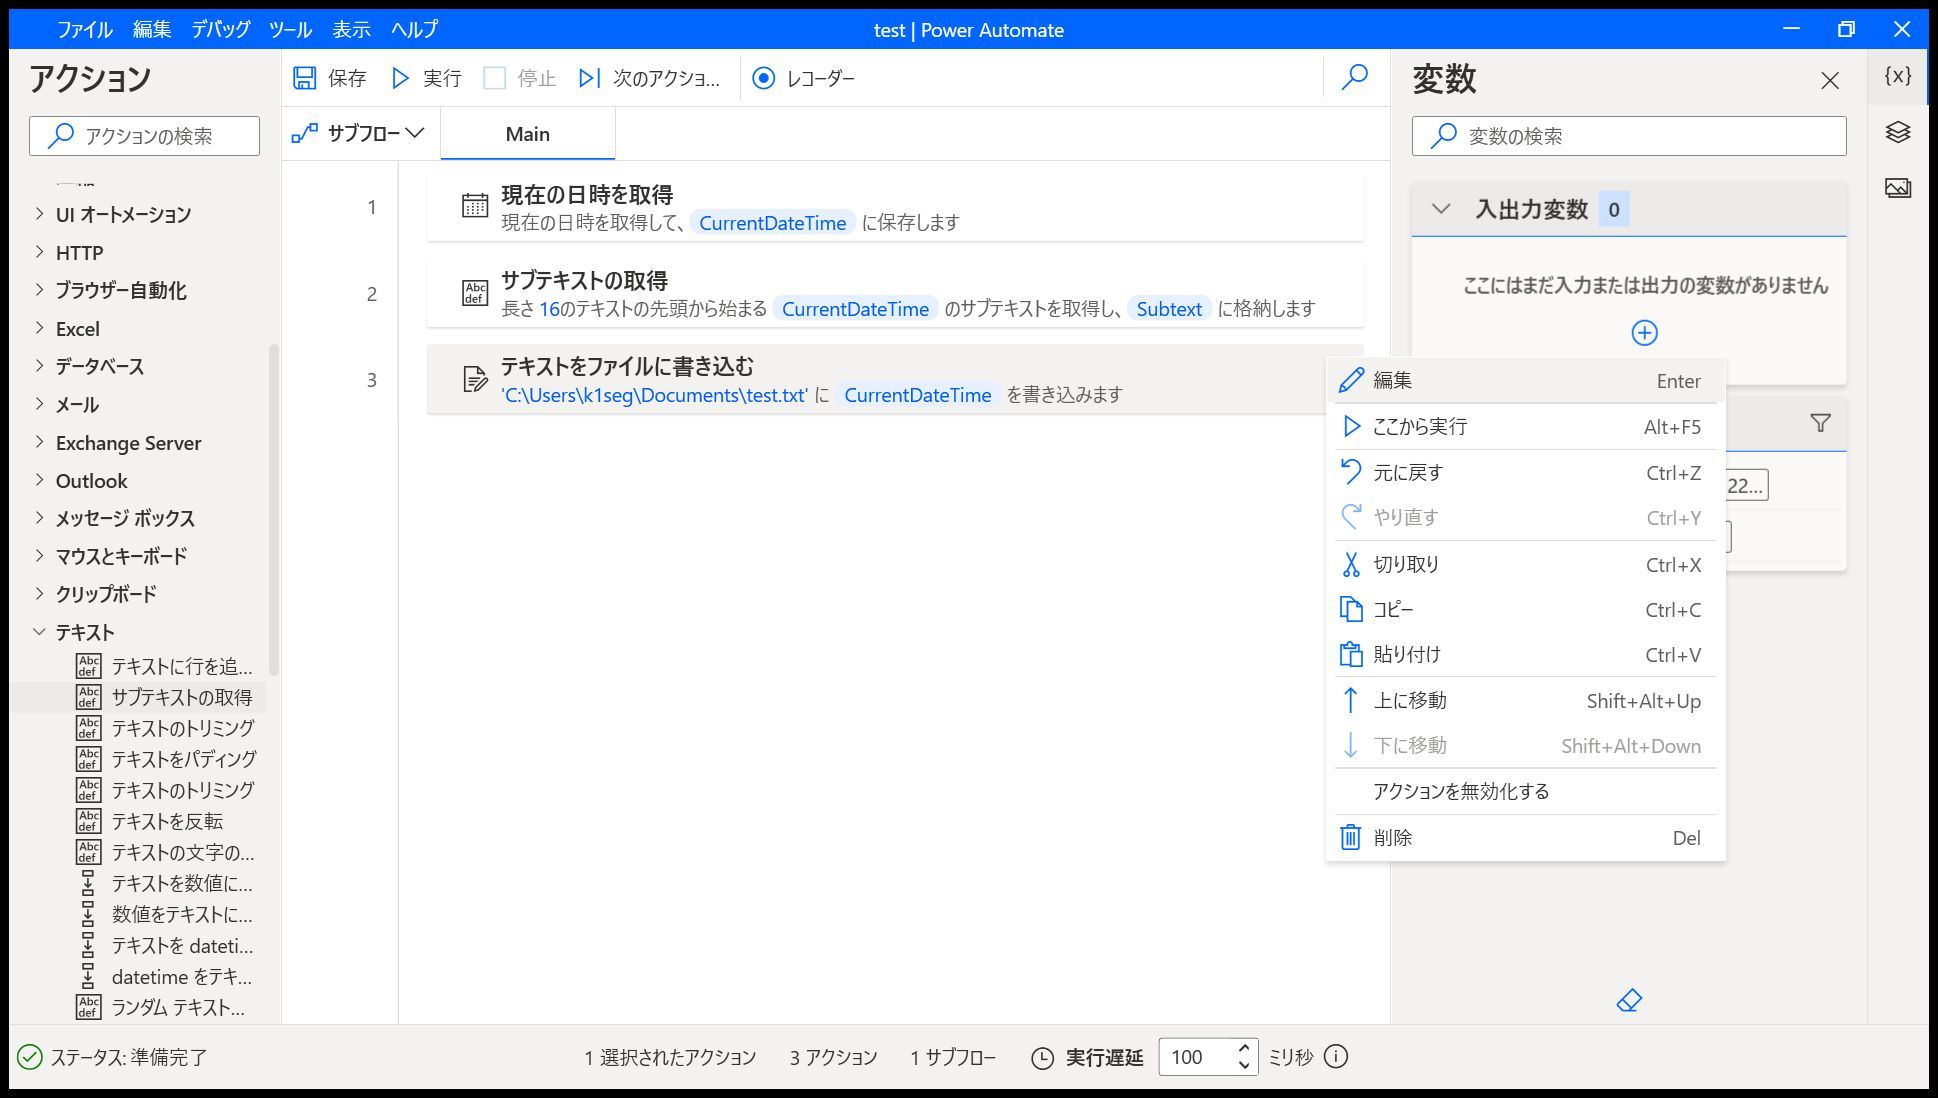Click the Abc icon of step 2

coord(474,292)
